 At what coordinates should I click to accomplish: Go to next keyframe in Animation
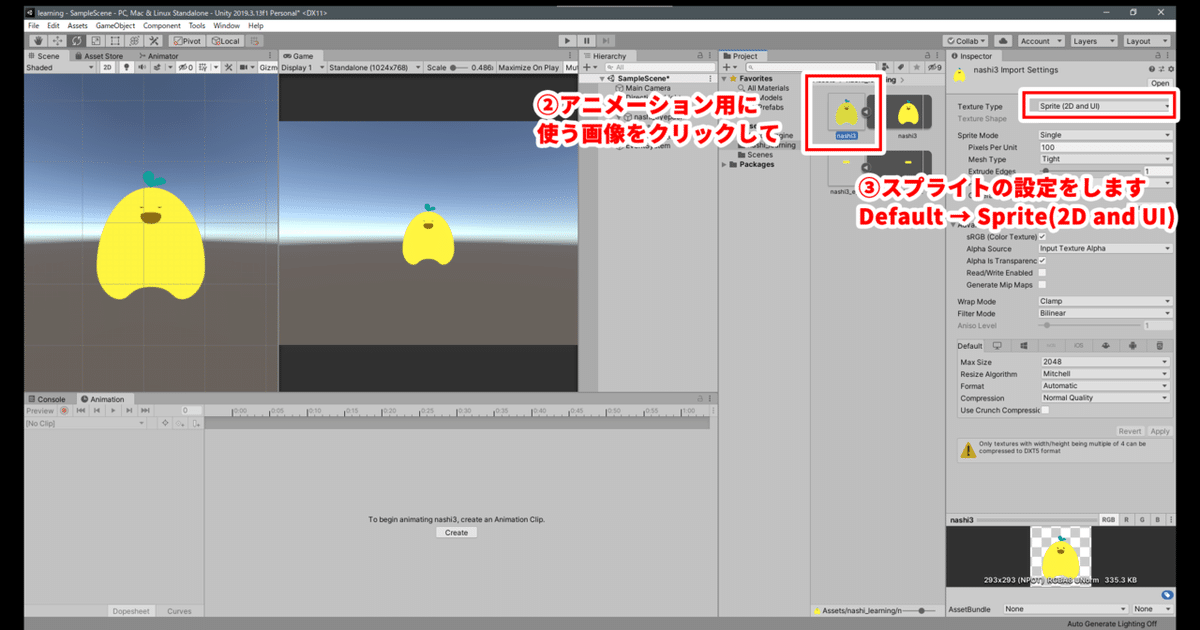point(129,411)
